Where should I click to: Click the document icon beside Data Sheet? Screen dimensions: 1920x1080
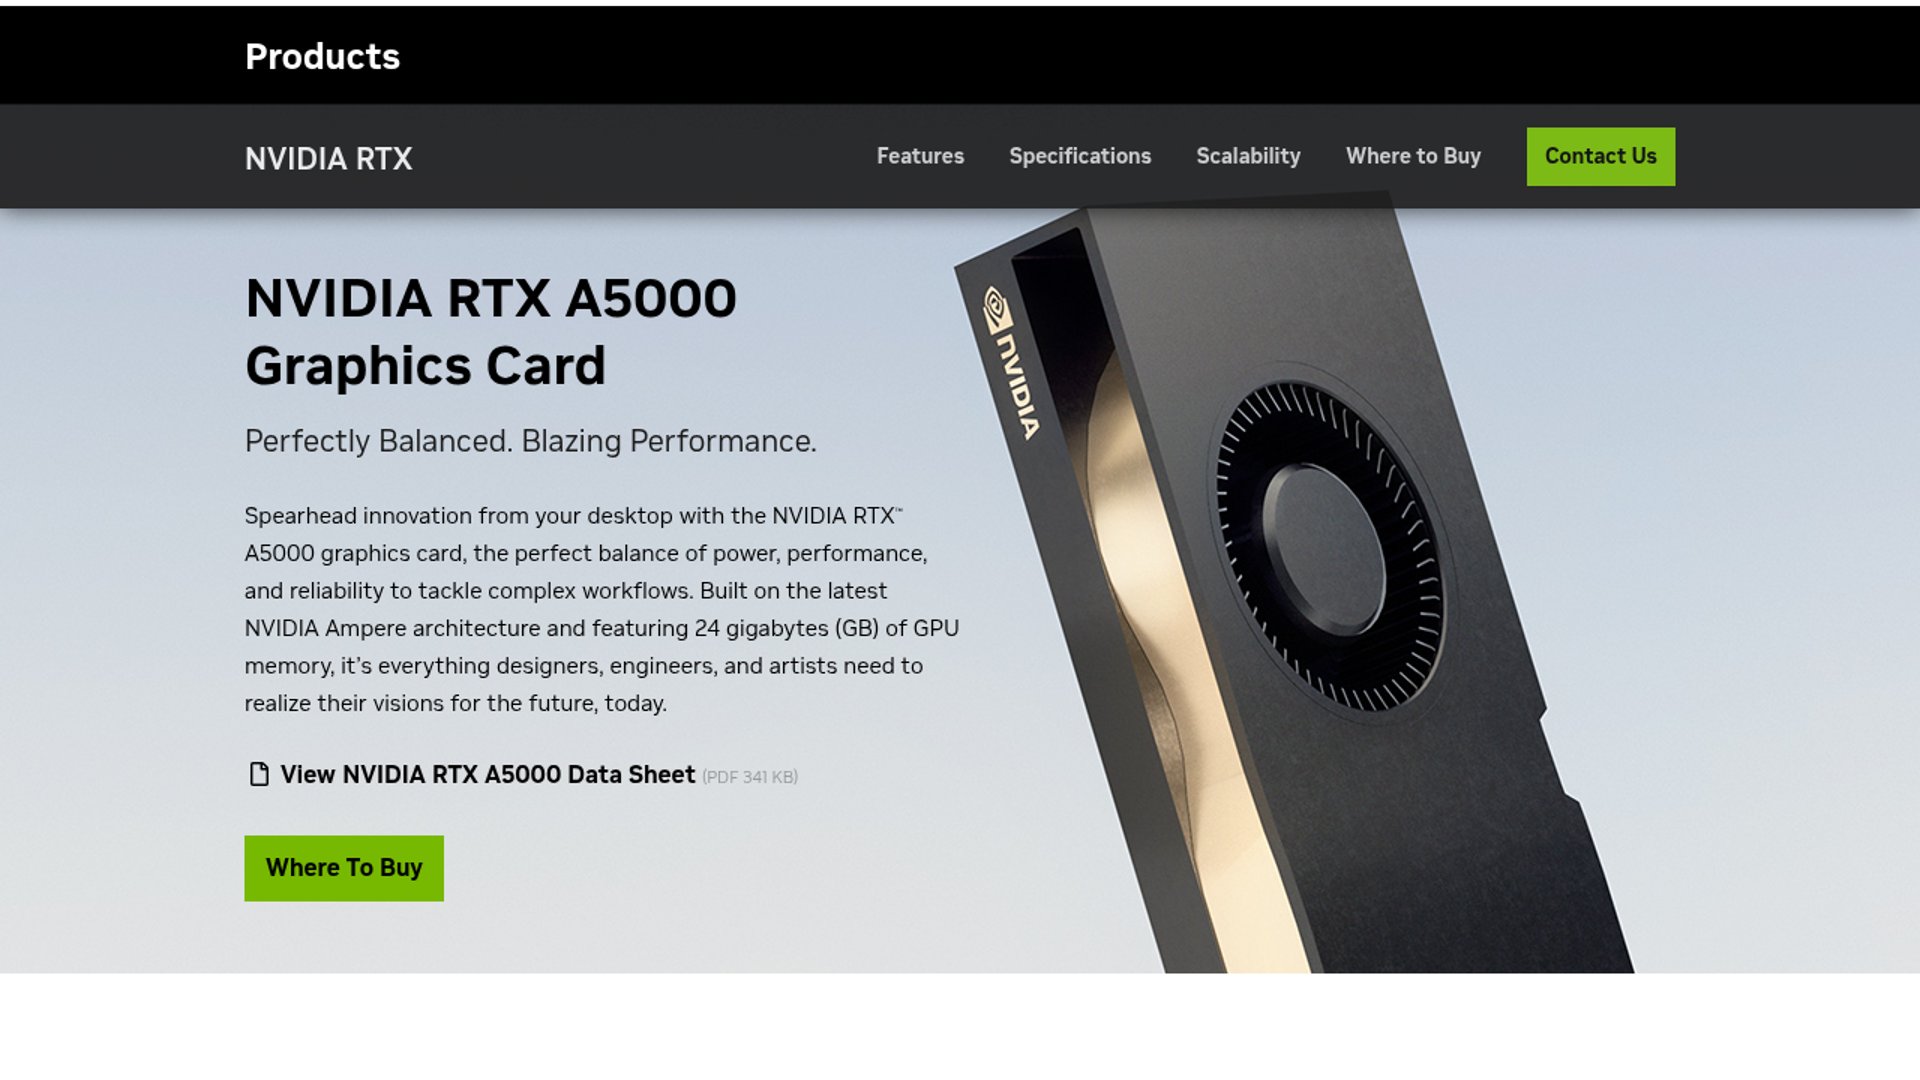(x=259, y=775)
